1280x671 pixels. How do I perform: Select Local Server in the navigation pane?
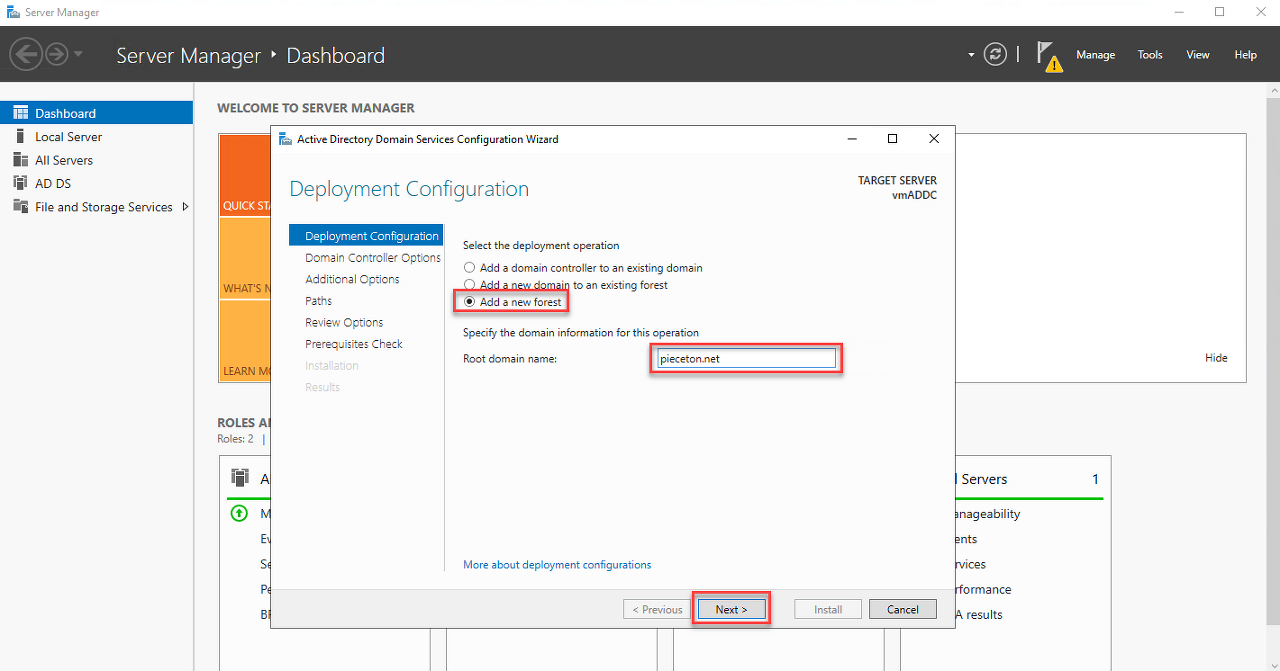(68, 137)
